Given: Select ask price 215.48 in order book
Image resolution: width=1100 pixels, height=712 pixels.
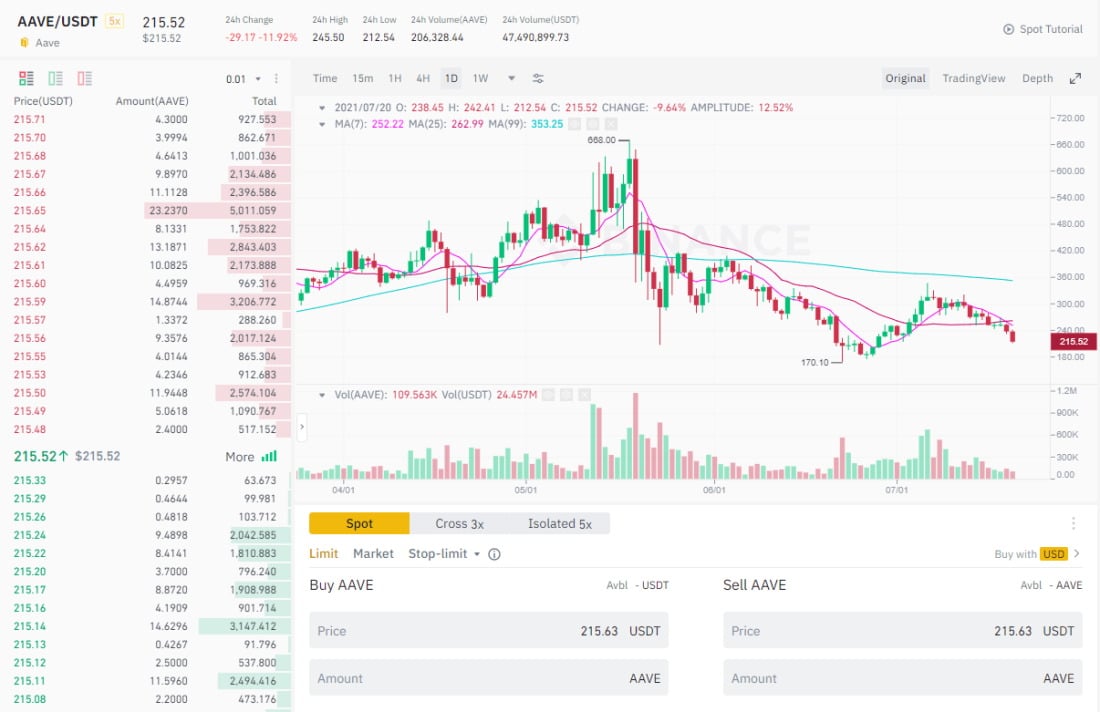Looking at the screenshot, I should pos(29,429).
